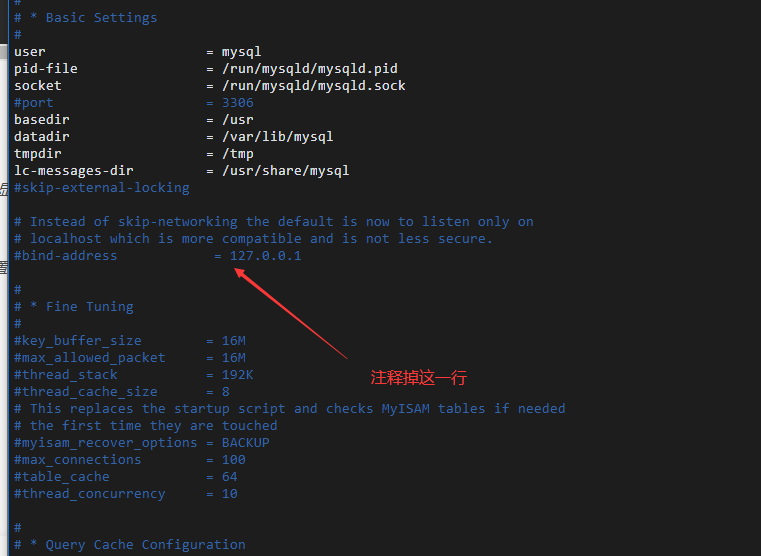Click the #myisam_recover_options setting name

(x=105, y=443)
